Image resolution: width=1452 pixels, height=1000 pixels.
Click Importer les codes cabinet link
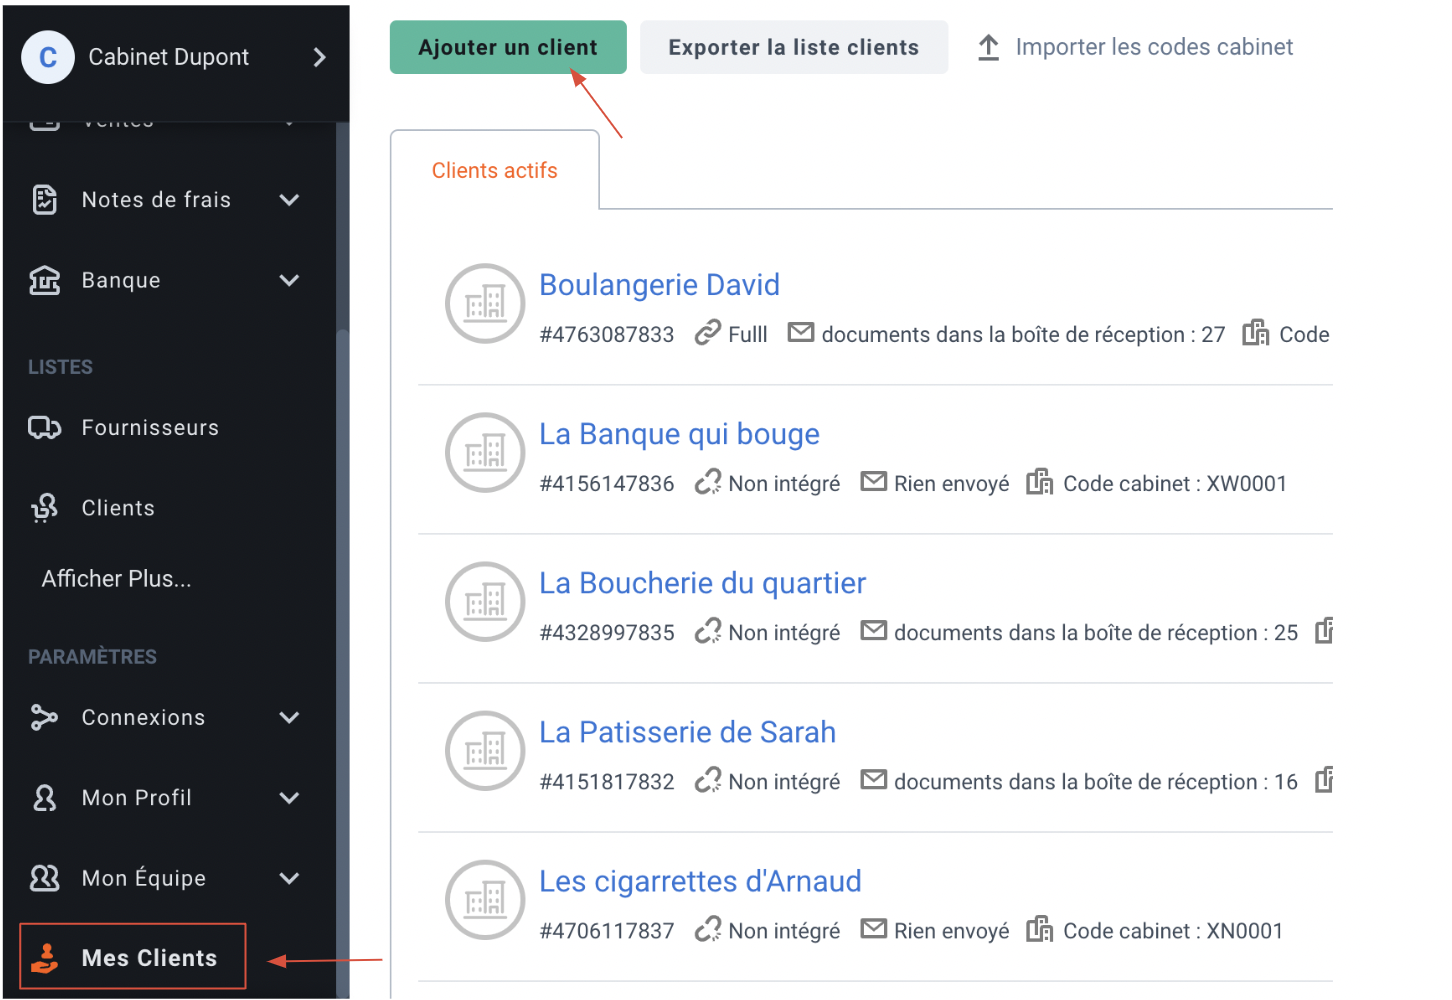pos(1154,47)
